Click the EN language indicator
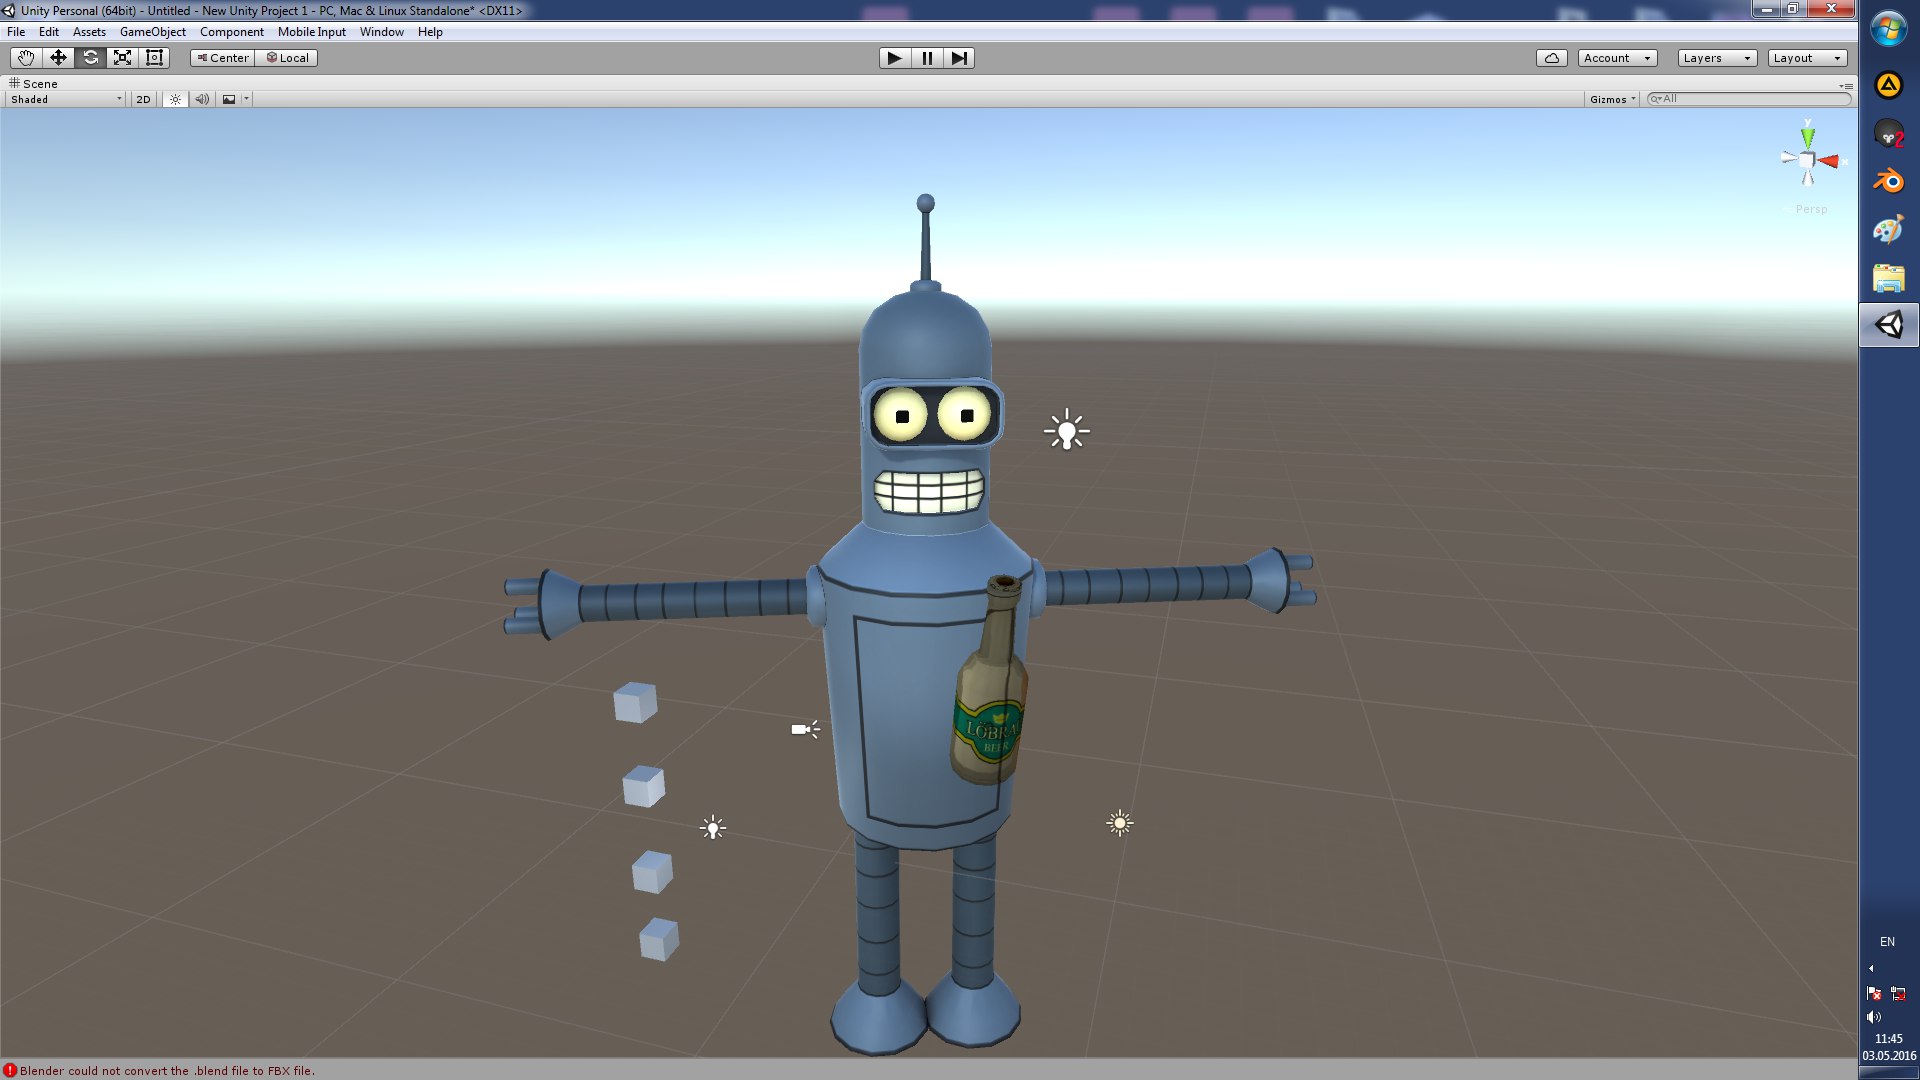The image size is (1920, 1080). [x=1887, y=942]
